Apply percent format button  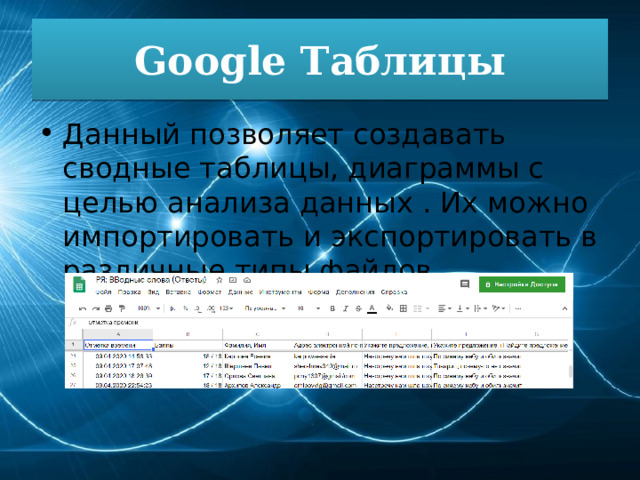point(185,309)
